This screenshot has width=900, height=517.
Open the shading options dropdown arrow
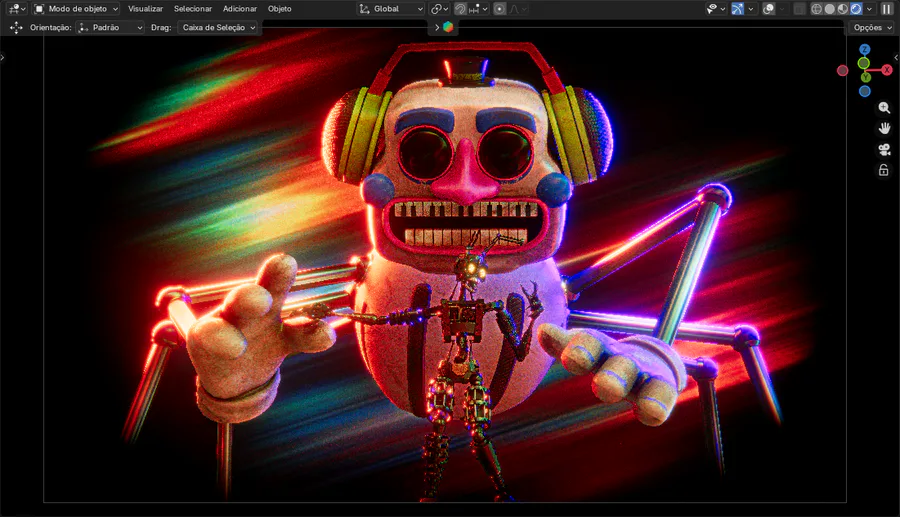point(869,9)
